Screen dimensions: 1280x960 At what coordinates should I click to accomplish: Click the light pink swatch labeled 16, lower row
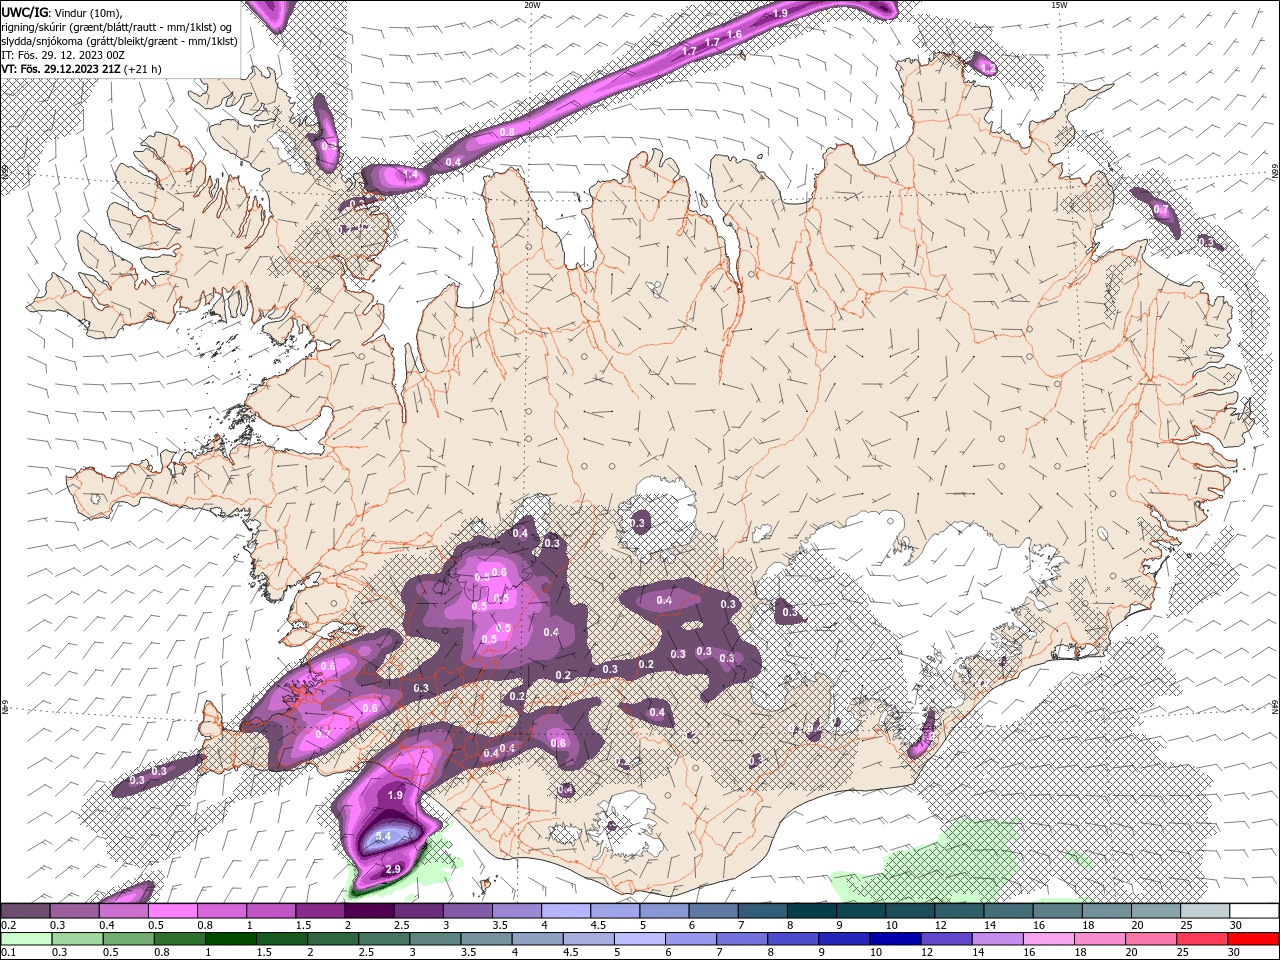[x=1049, y=939]
